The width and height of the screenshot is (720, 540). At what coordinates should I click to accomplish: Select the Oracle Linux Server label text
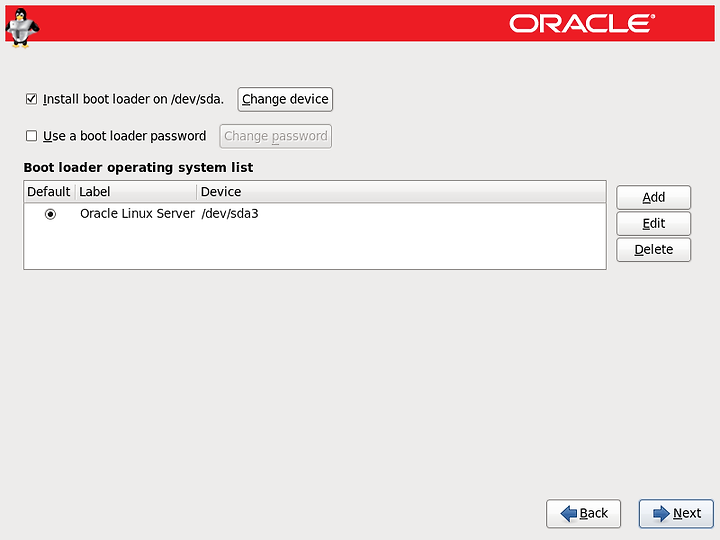(x=137, y=214)
